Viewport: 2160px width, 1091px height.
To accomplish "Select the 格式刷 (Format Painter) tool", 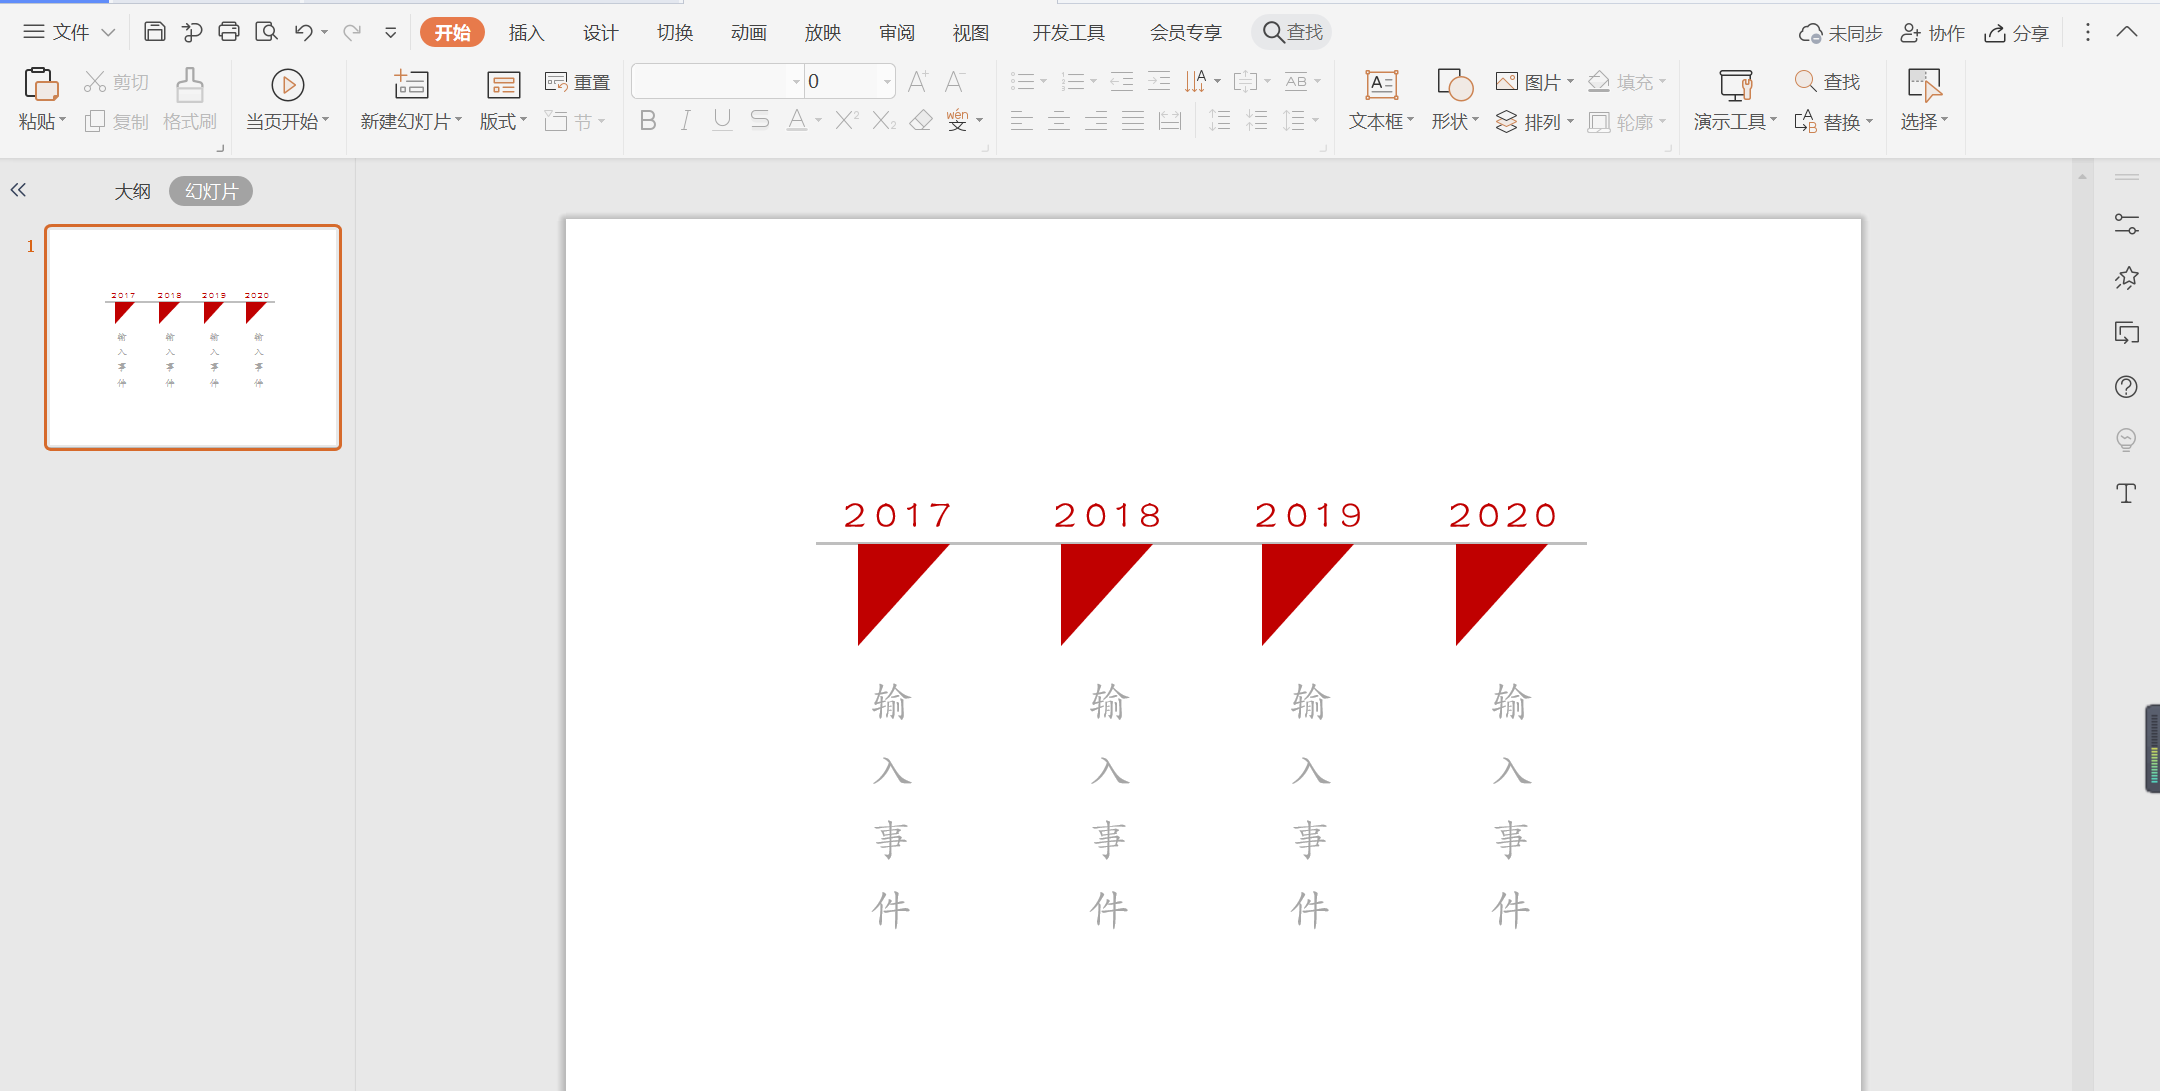I will pyautogui.click(x=189, y=99).
